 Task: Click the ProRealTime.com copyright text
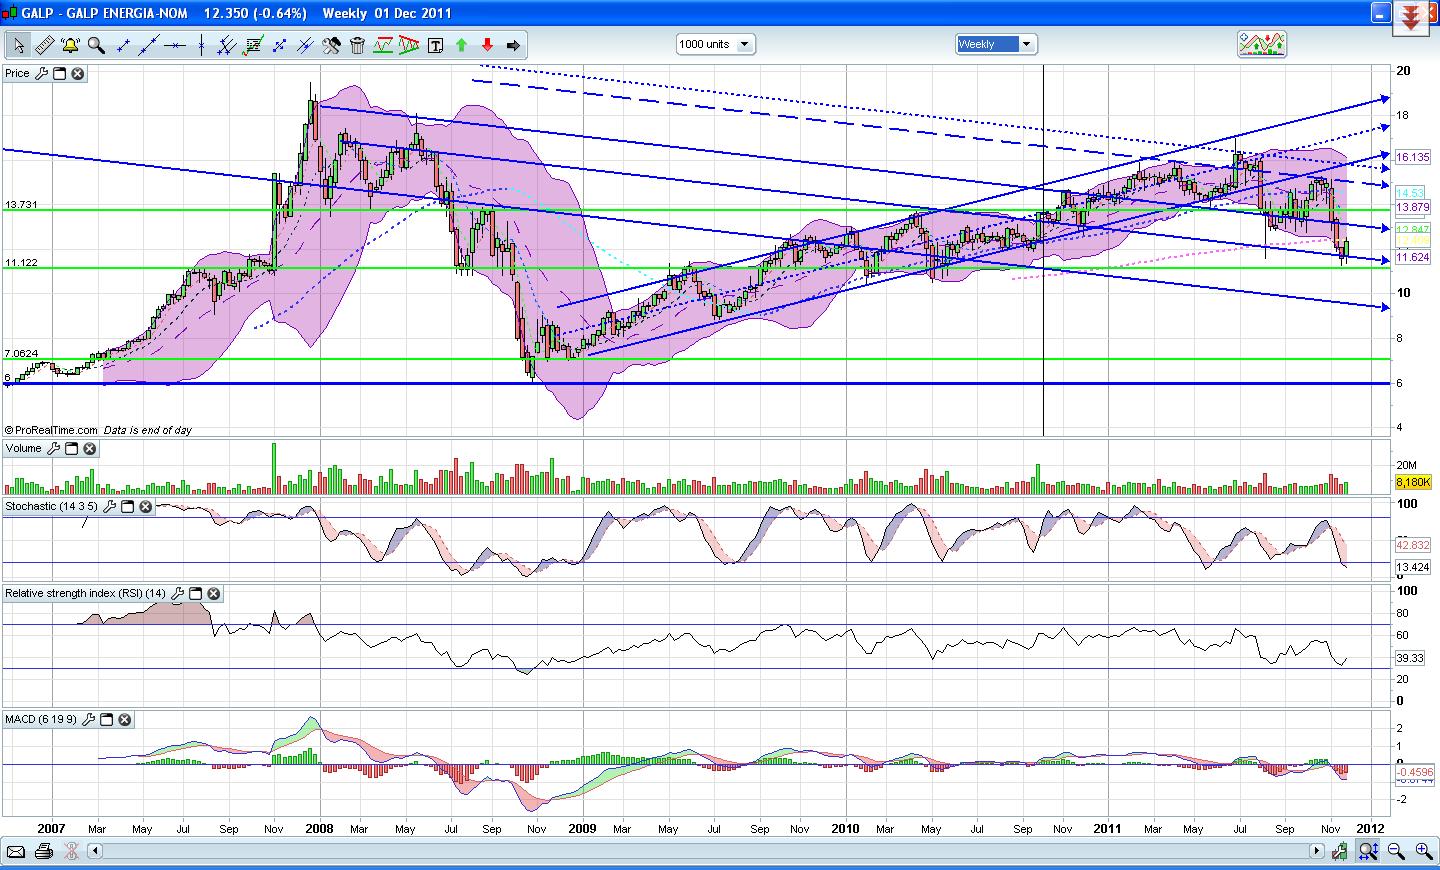[x=51, y=430]
